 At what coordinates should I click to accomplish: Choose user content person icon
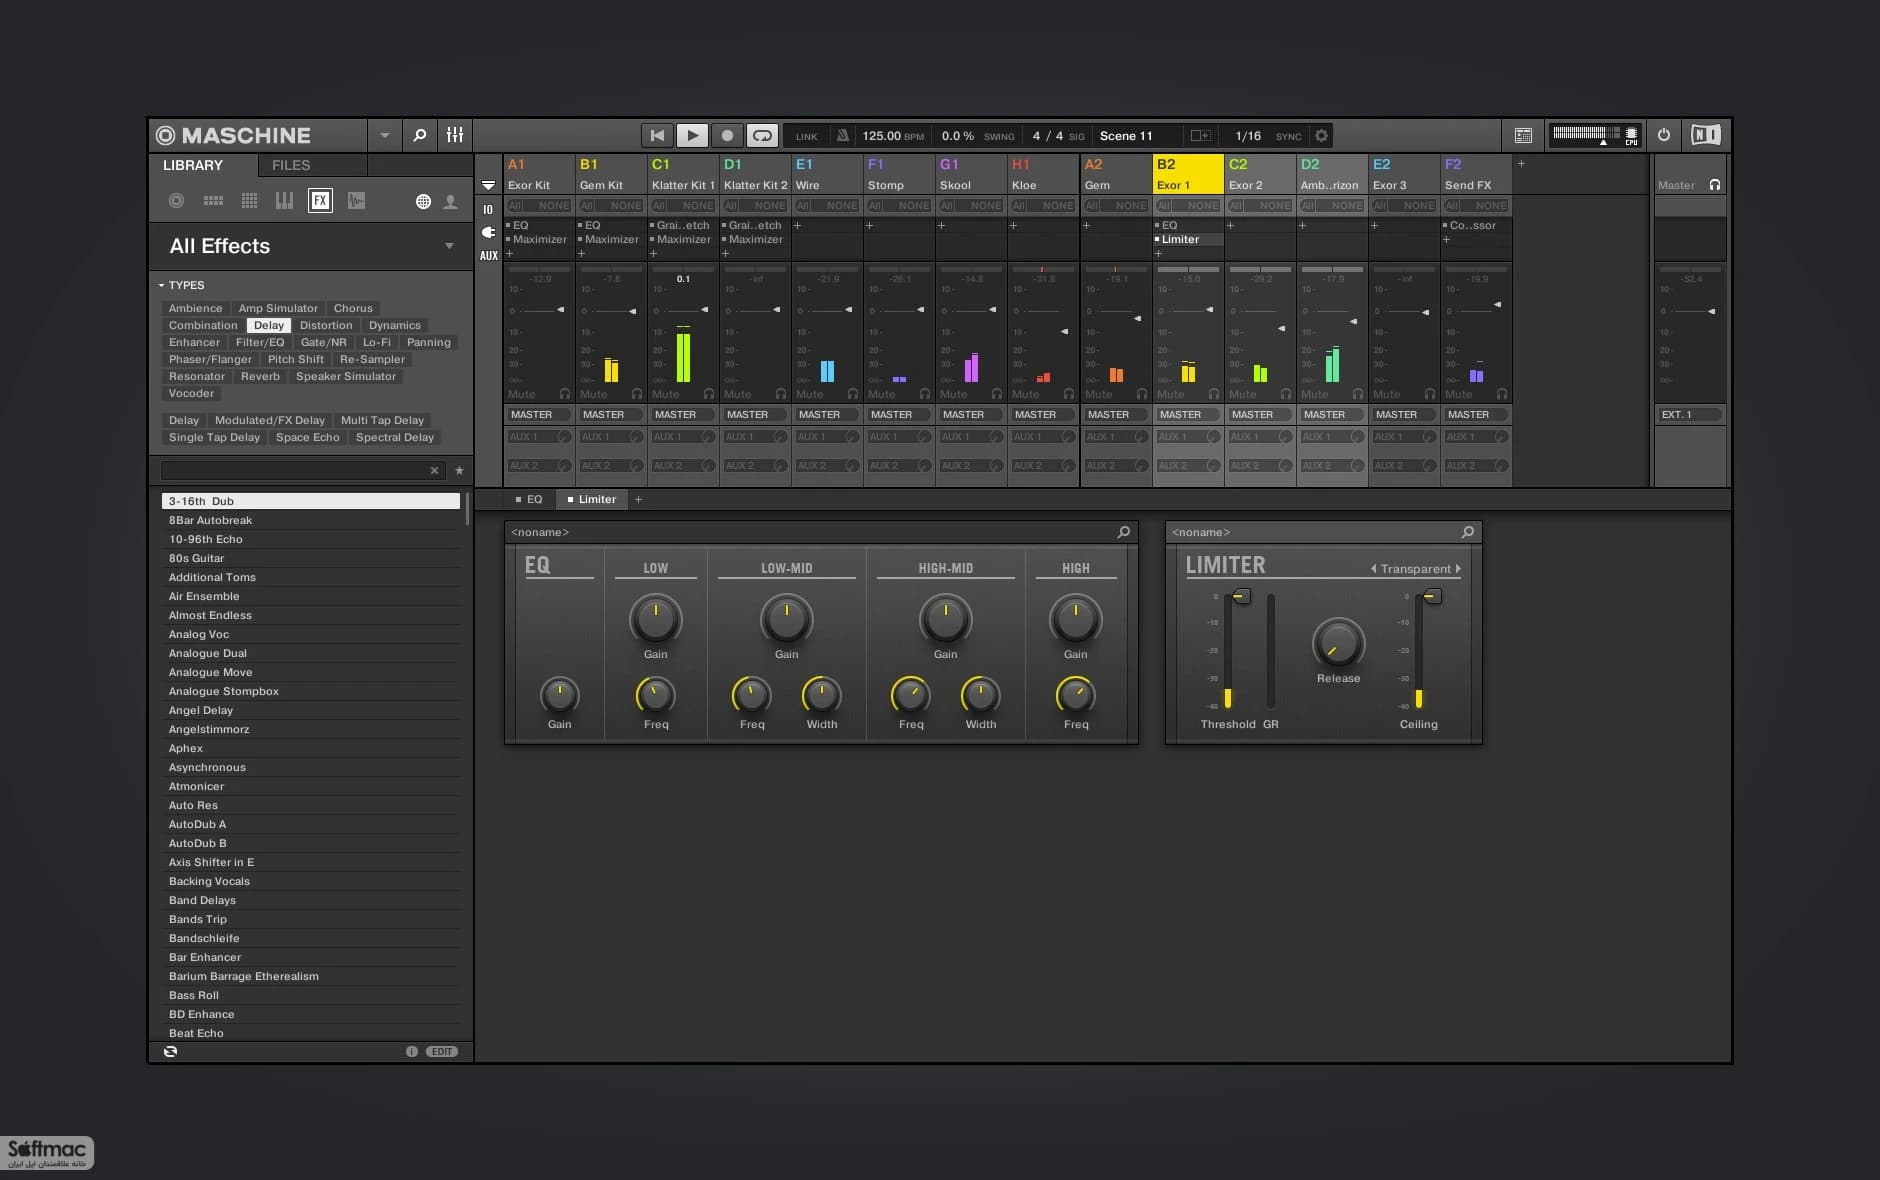coord(451,202)
